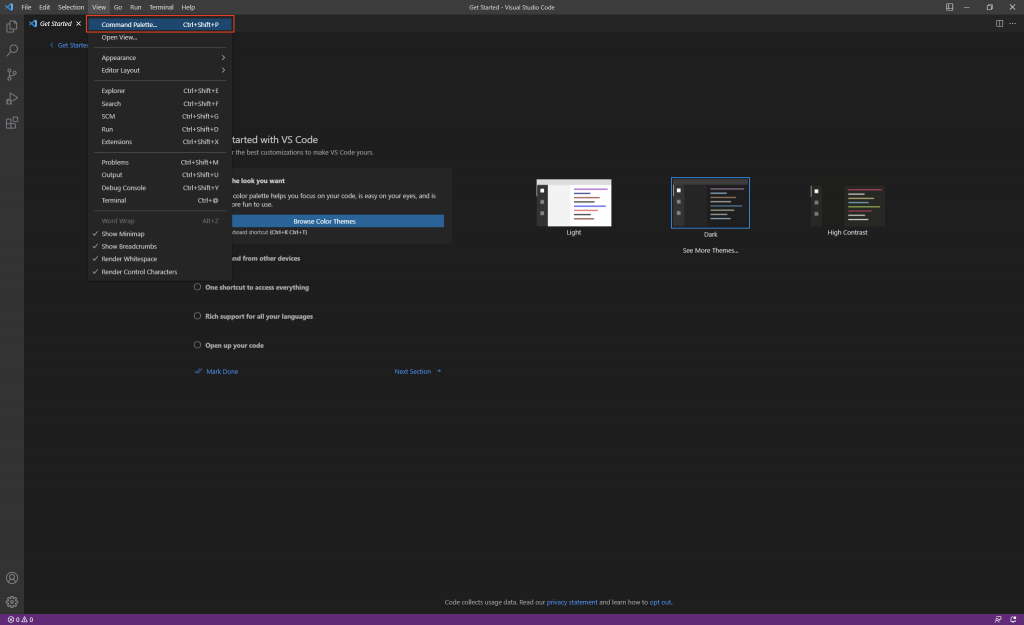Click the VS Code logo in the title bar
Image resolution: width=1024 pixels, height=625 pixels.
(x=9, y=7)
